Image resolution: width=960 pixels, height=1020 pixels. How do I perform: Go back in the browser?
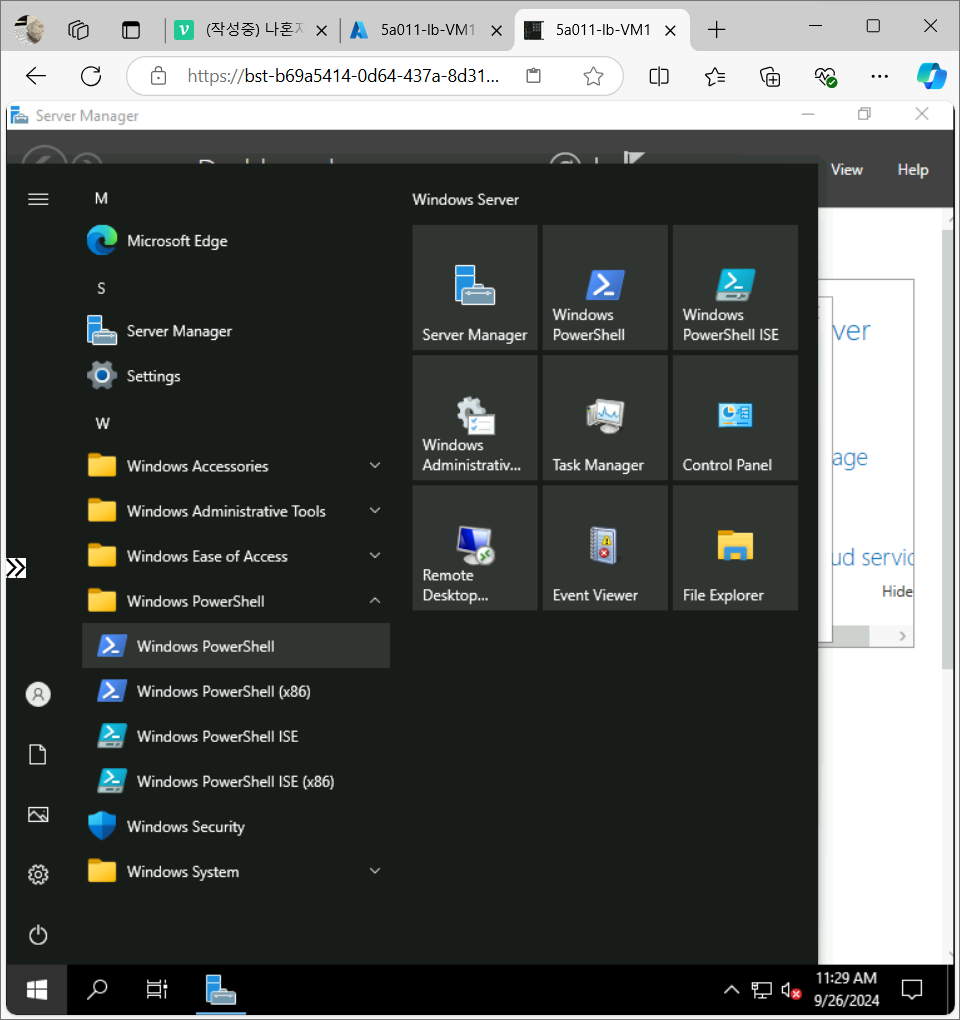click(36, 77)
